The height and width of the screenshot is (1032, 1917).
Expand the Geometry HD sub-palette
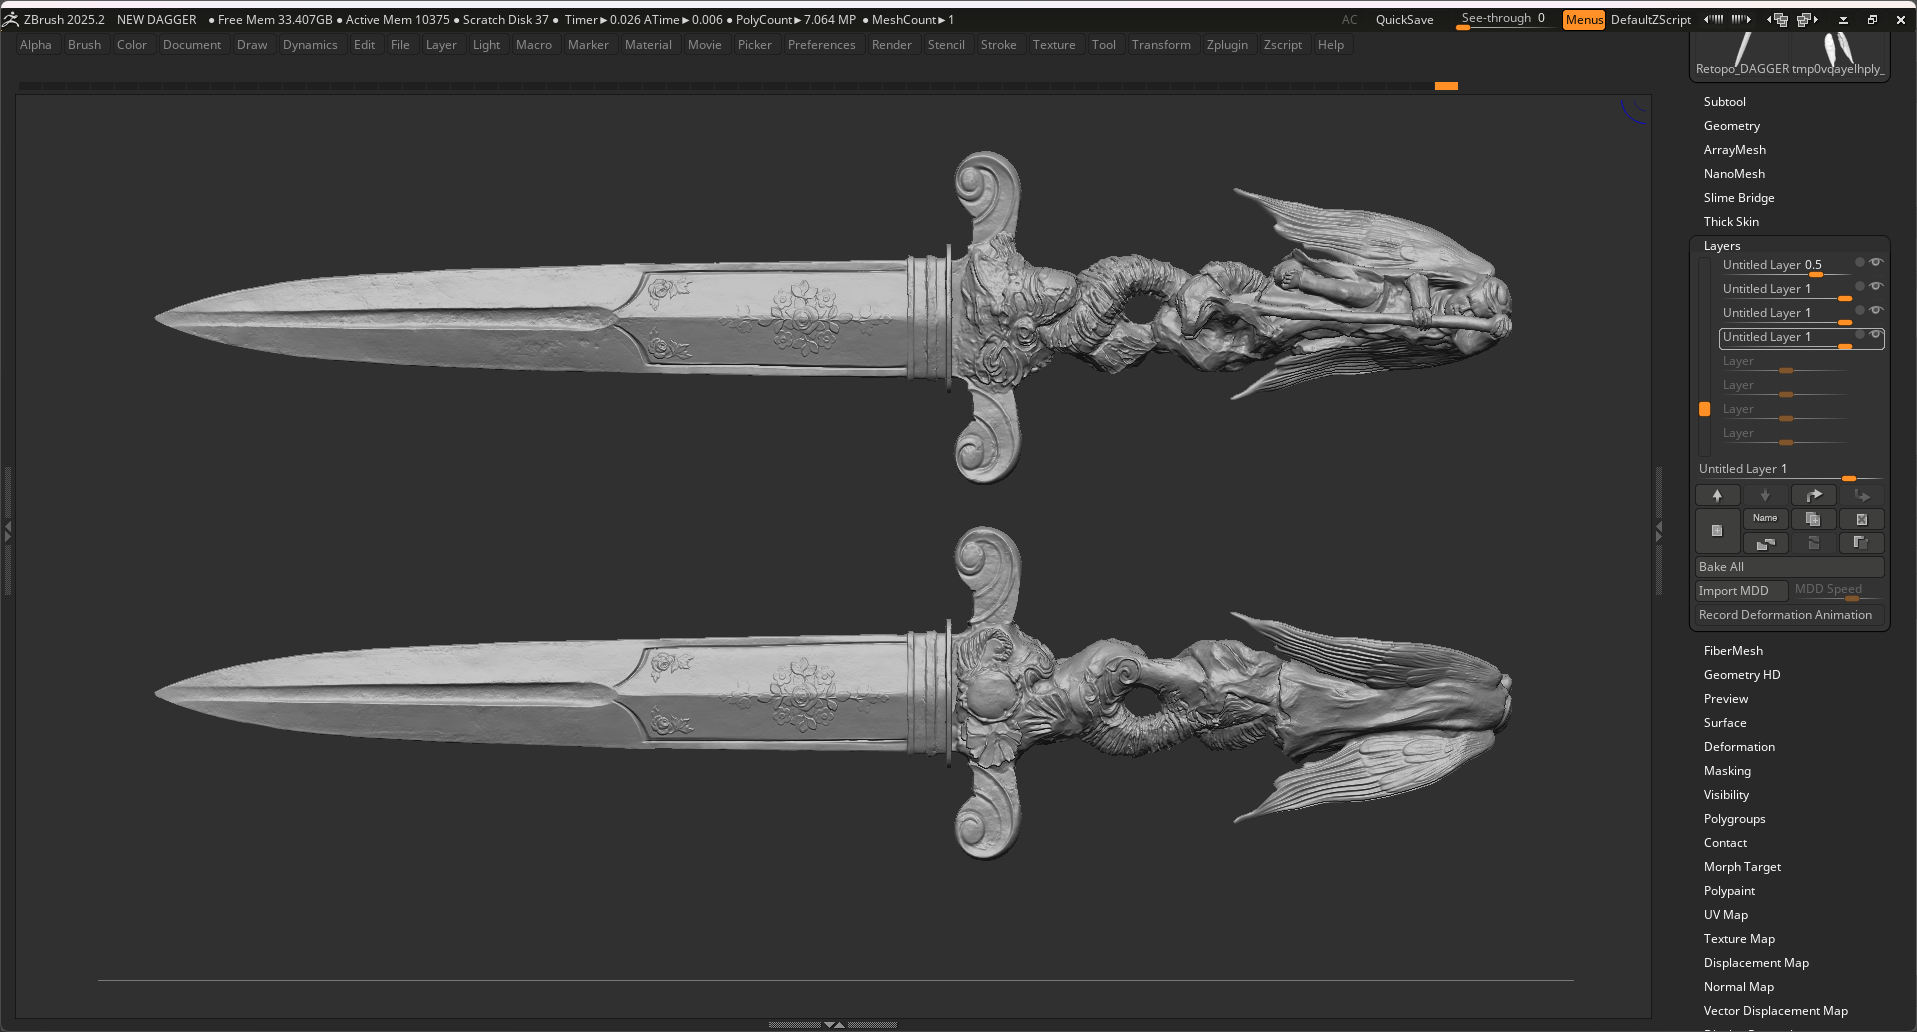point(1742,675)
